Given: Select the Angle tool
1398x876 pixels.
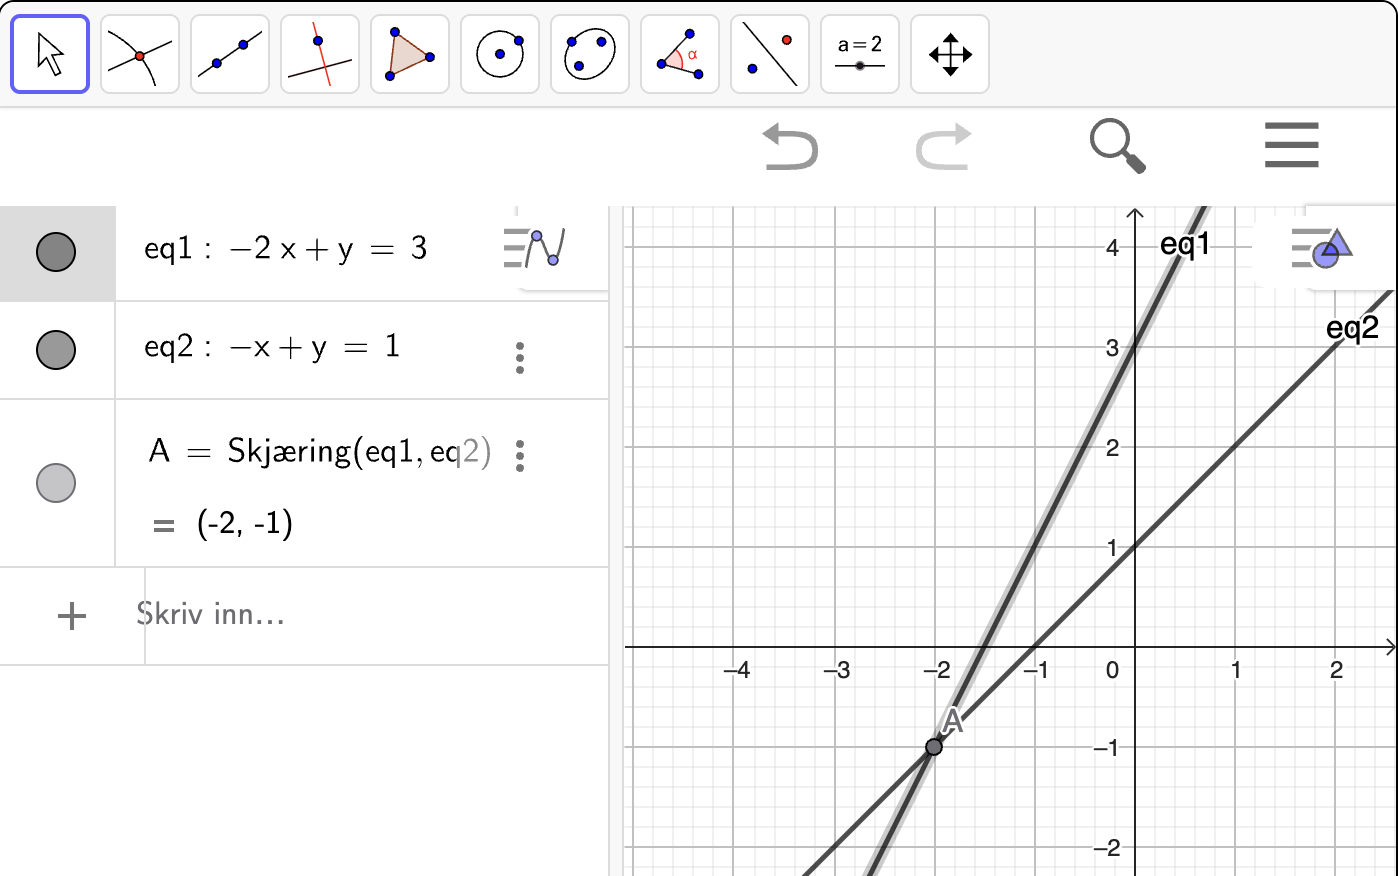Looking at the screenshot, I should coord(680,54).
